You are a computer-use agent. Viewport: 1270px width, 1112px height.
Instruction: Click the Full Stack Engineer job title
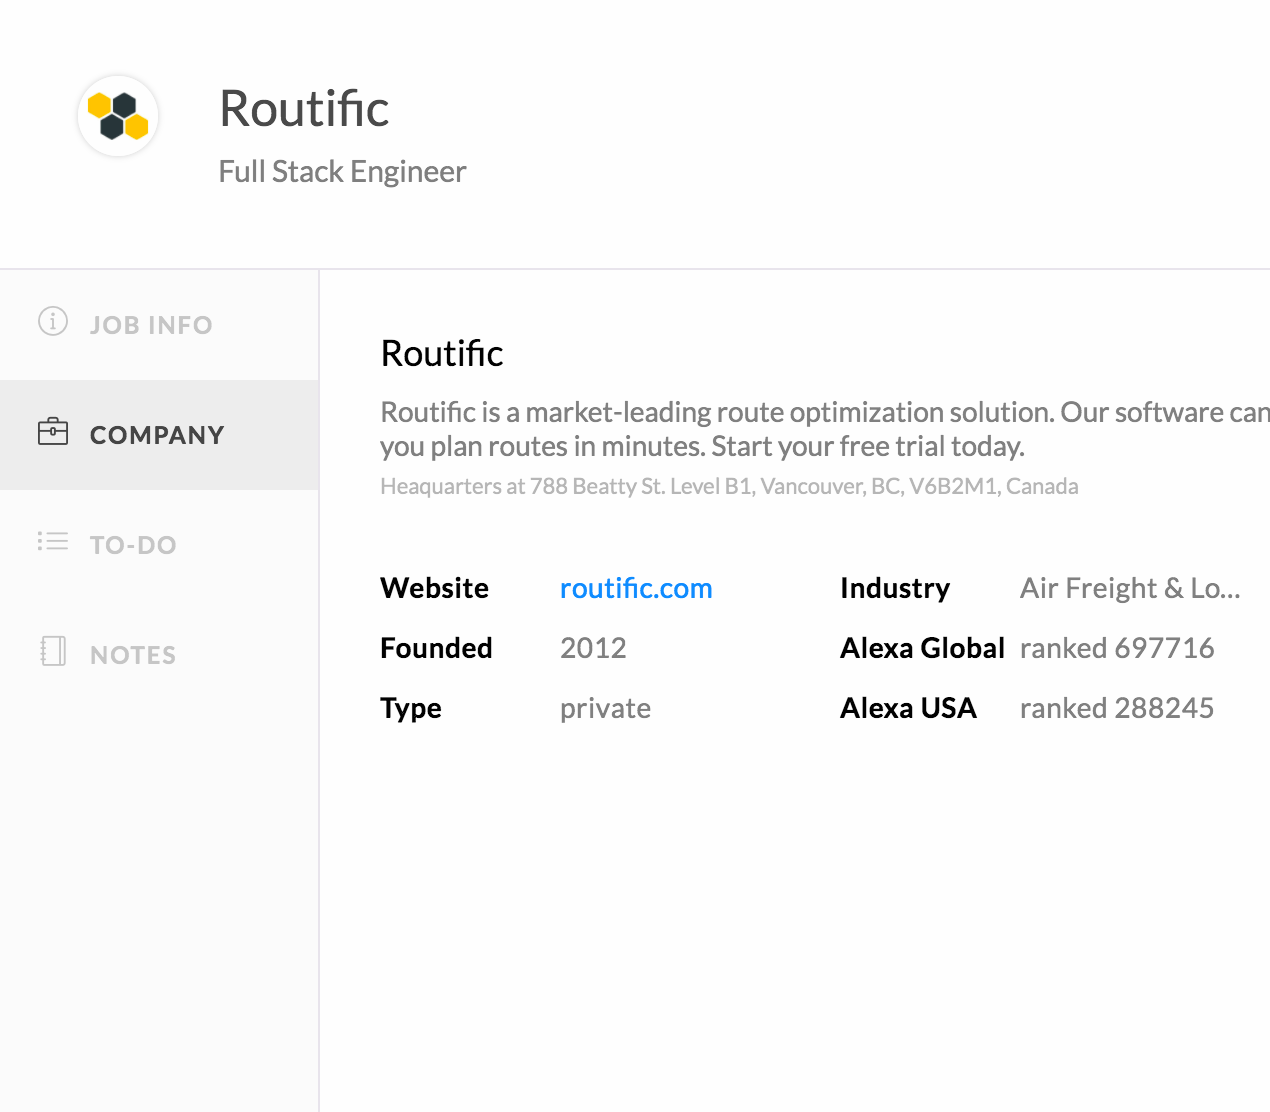tap(342, 171)
